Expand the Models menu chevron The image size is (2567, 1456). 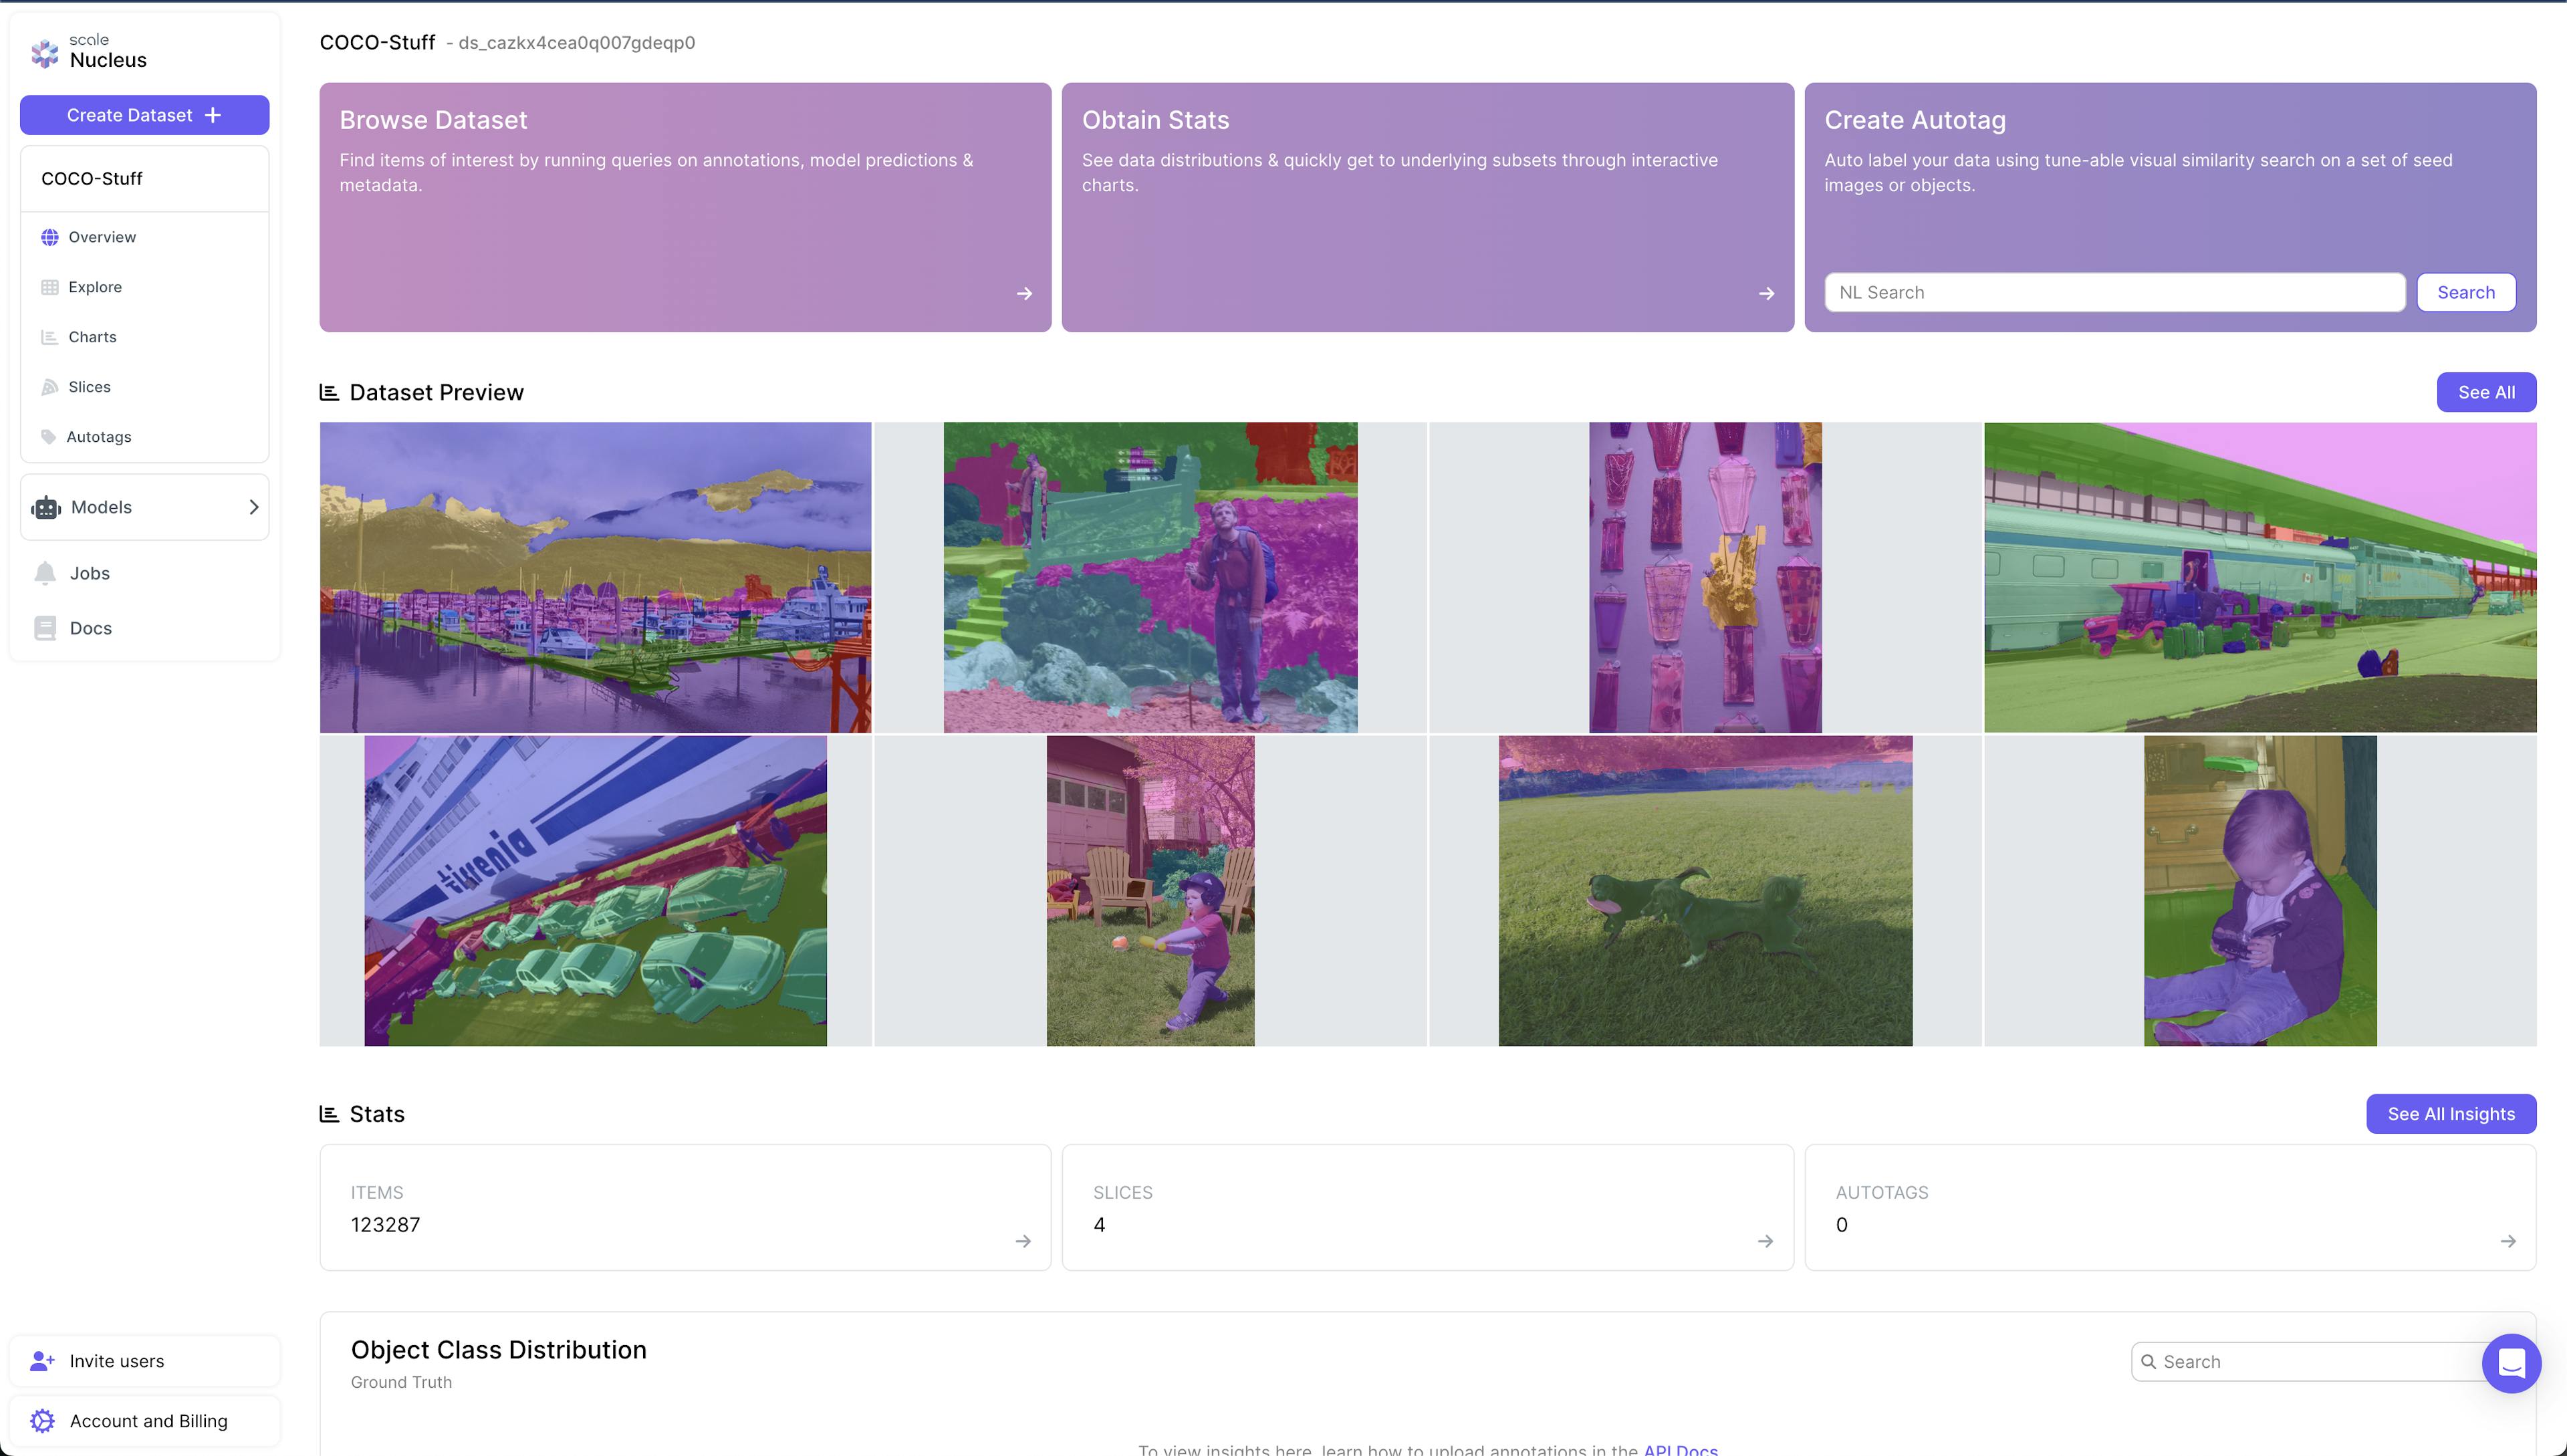253,507
